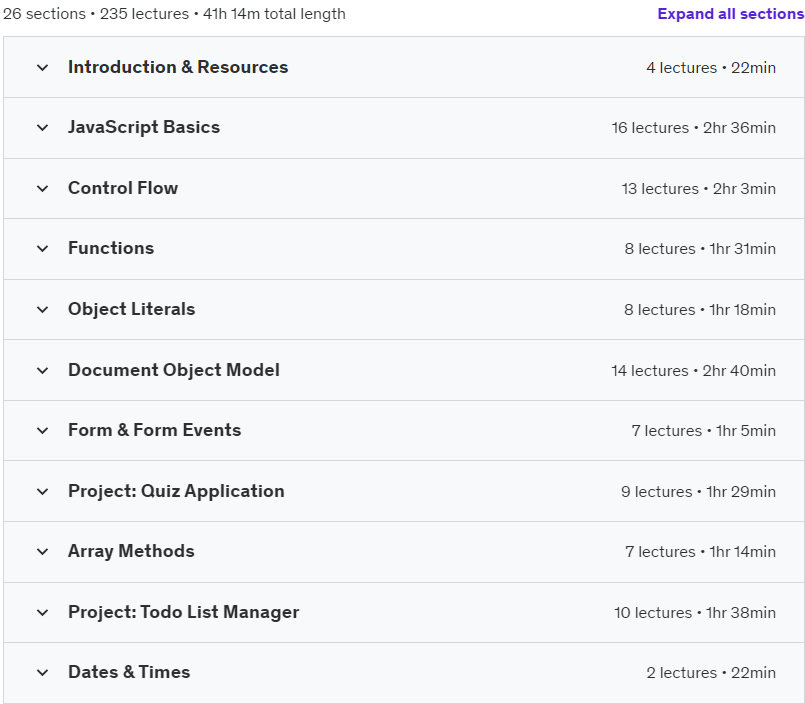Click chevron next to Project: Todo List Manager
Screen dimensions: 805x704
click(43, 613)
